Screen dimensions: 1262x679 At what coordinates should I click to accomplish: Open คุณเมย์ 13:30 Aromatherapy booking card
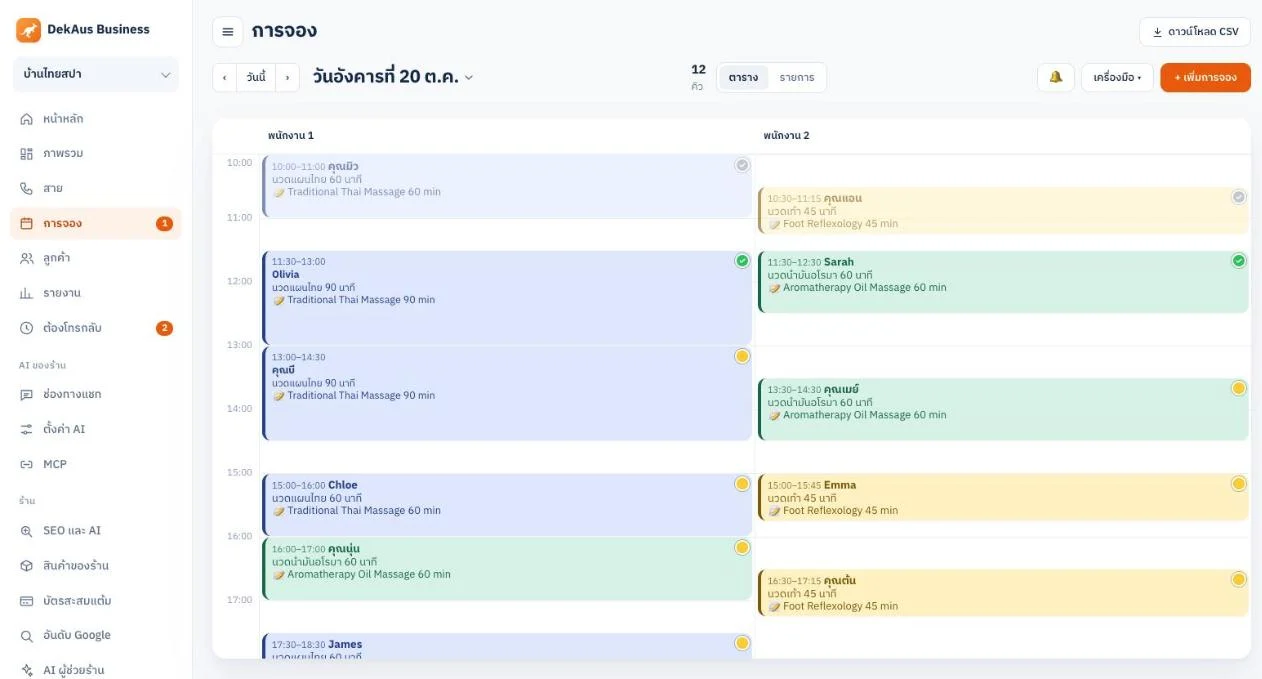pos(1004,409)
